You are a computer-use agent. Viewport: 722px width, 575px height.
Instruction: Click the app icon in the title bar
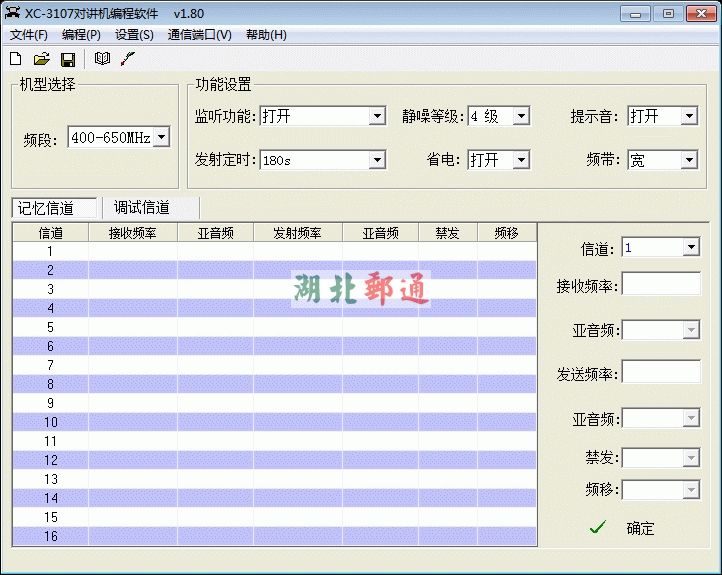pyautogui.click(x=13, y=13)
